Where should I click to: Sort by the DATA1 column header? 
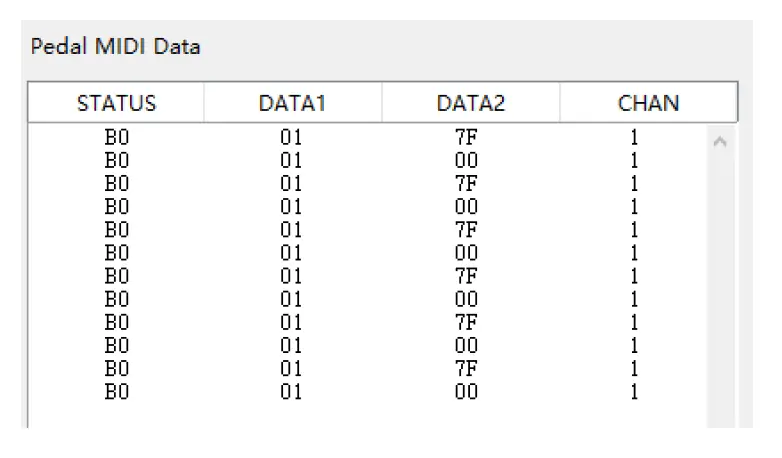click(292, 103)
